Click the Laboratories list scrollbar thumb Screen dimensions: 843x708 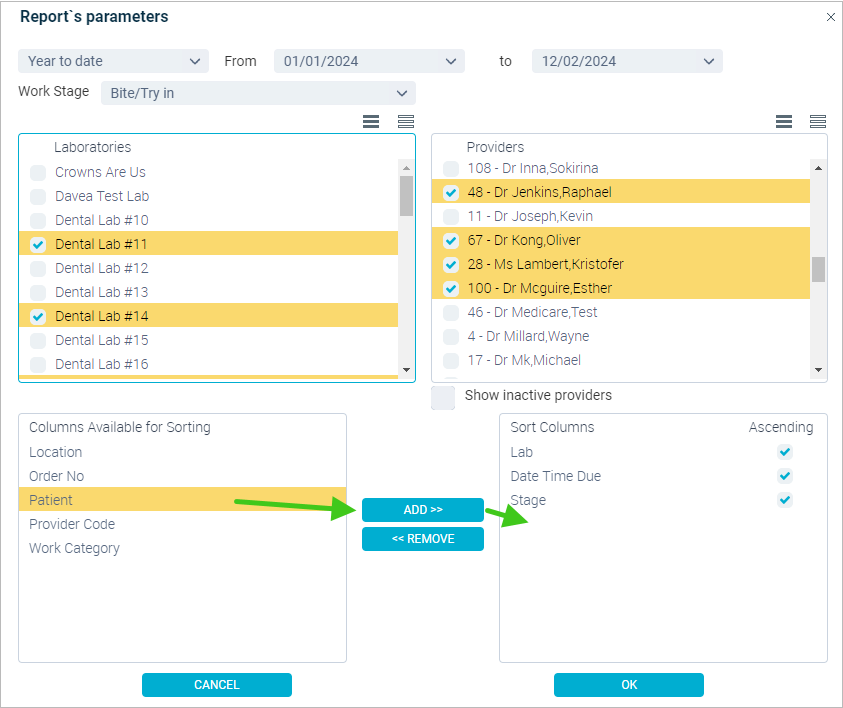(406, 196)
